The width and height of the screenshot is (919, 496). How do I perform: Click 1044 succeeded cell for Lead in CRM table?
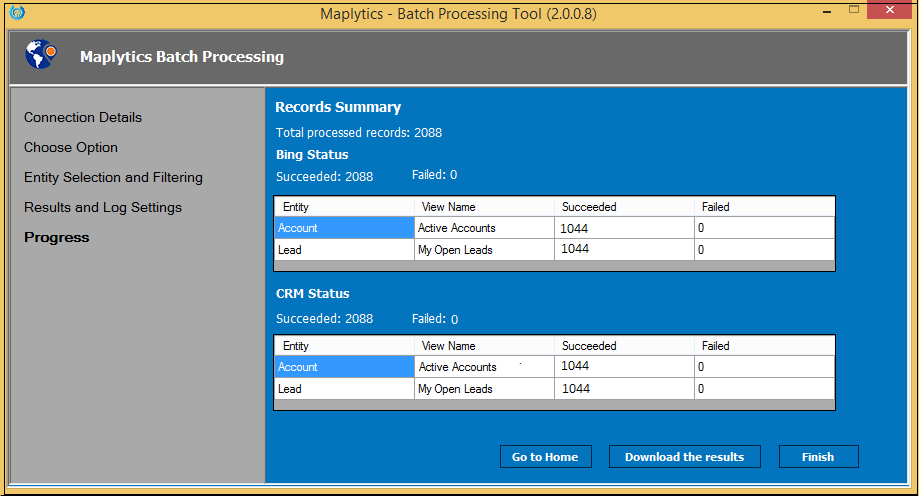624,389
